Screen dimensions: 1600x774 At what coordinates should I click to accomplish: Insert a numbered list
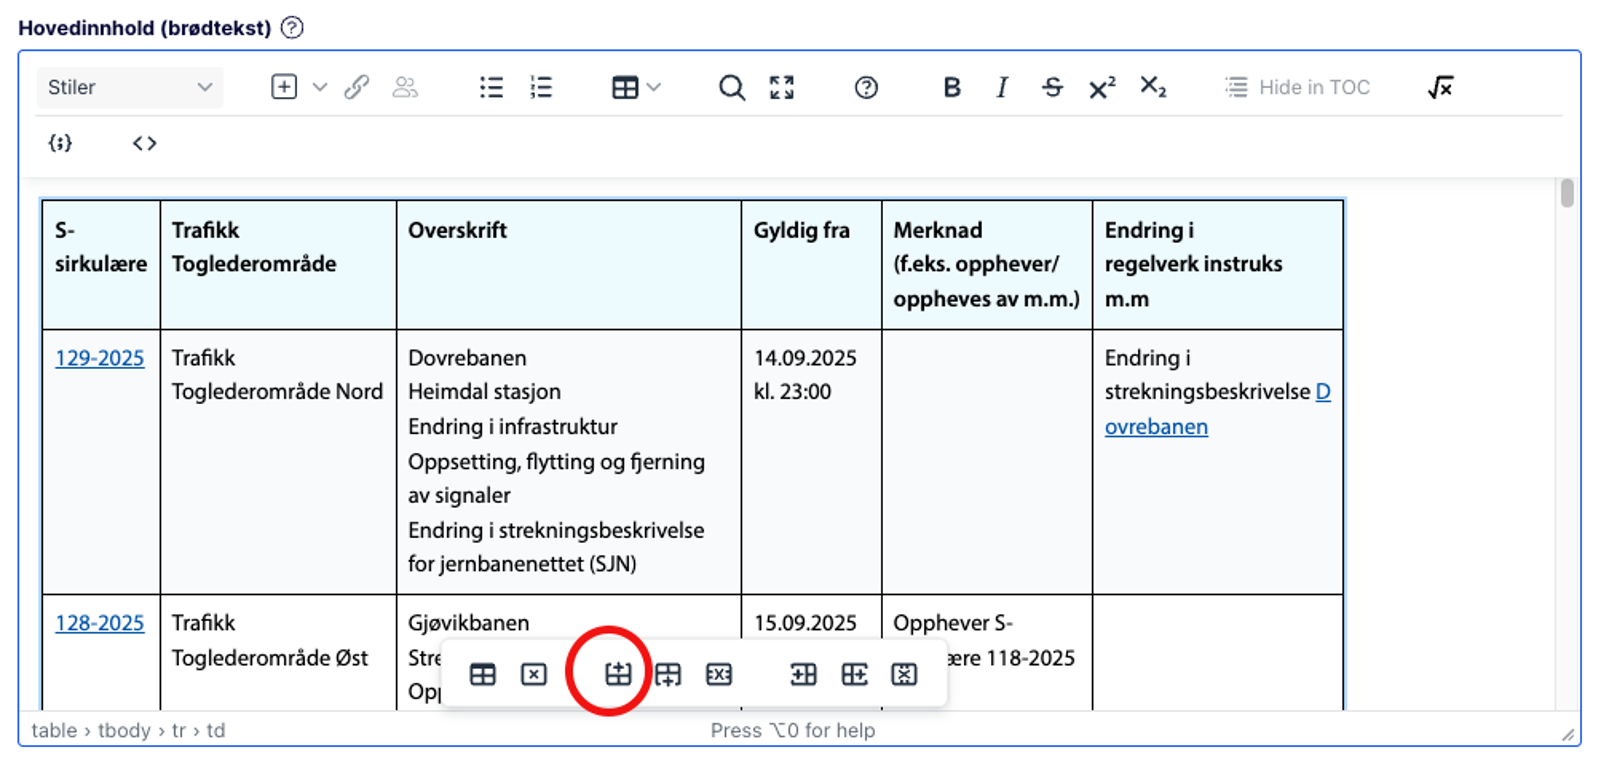tap(541, 88)
